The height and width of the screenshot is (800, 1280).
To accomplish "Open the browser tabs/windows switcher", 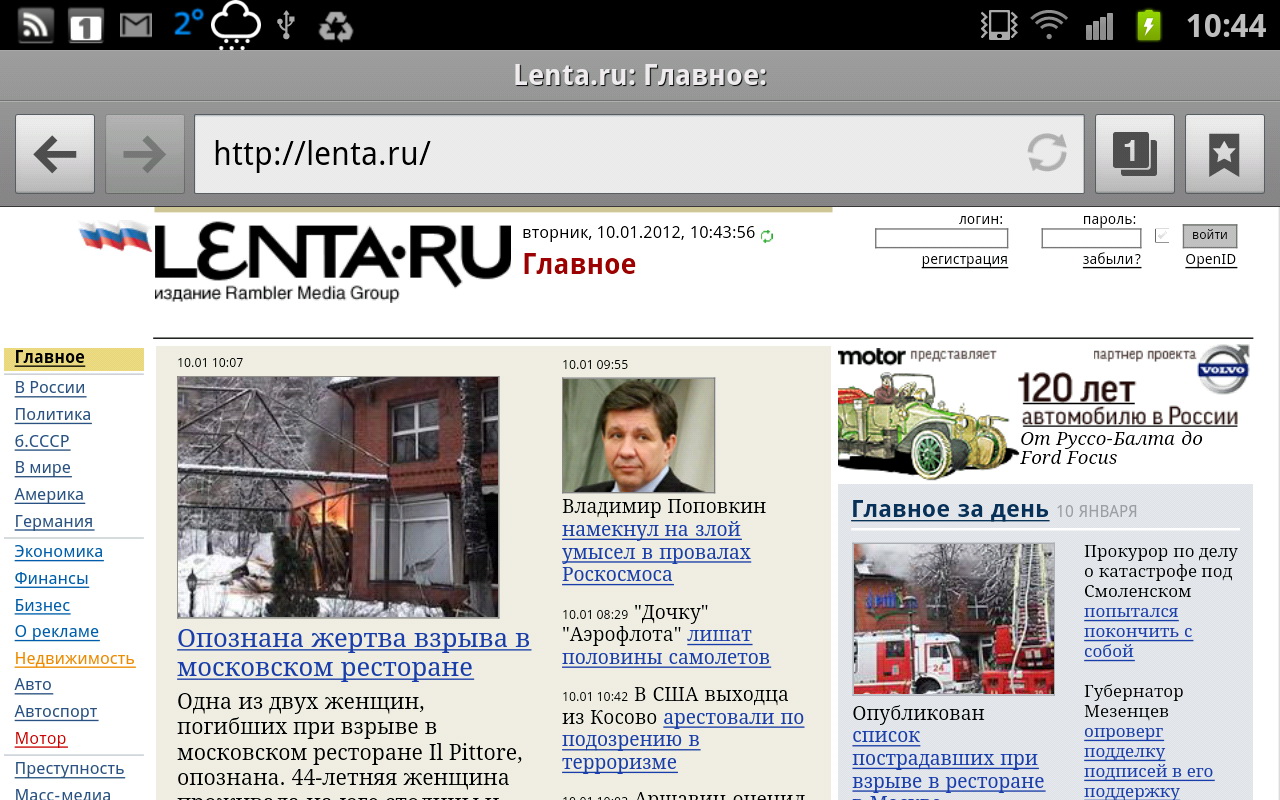I will click(x=1135, y=154).
